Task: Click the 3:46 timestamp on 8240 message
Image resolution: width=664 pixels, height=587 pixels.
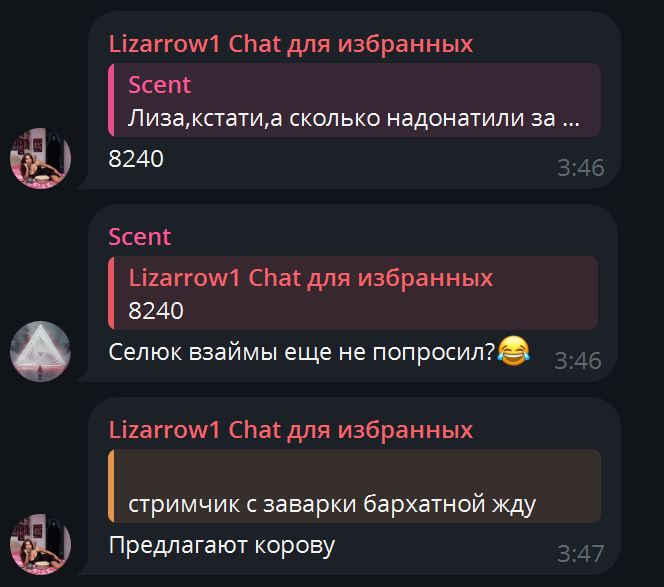Action: coord(581,168)
